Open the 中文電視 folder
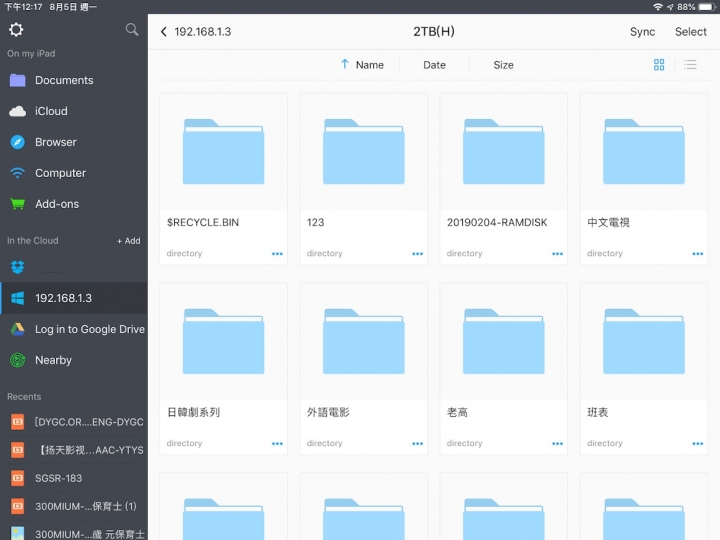Viewport: 720px width, 540px height. point(644,179)
